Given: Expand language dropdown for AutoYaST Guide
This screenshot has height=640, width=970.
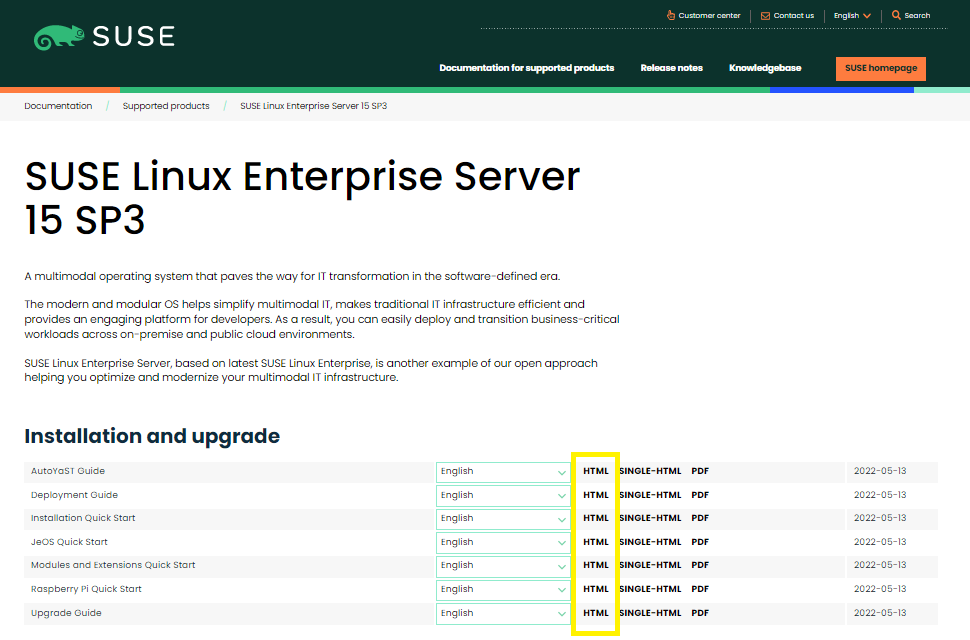Looking at the screenshot, I should pos(502,472).
